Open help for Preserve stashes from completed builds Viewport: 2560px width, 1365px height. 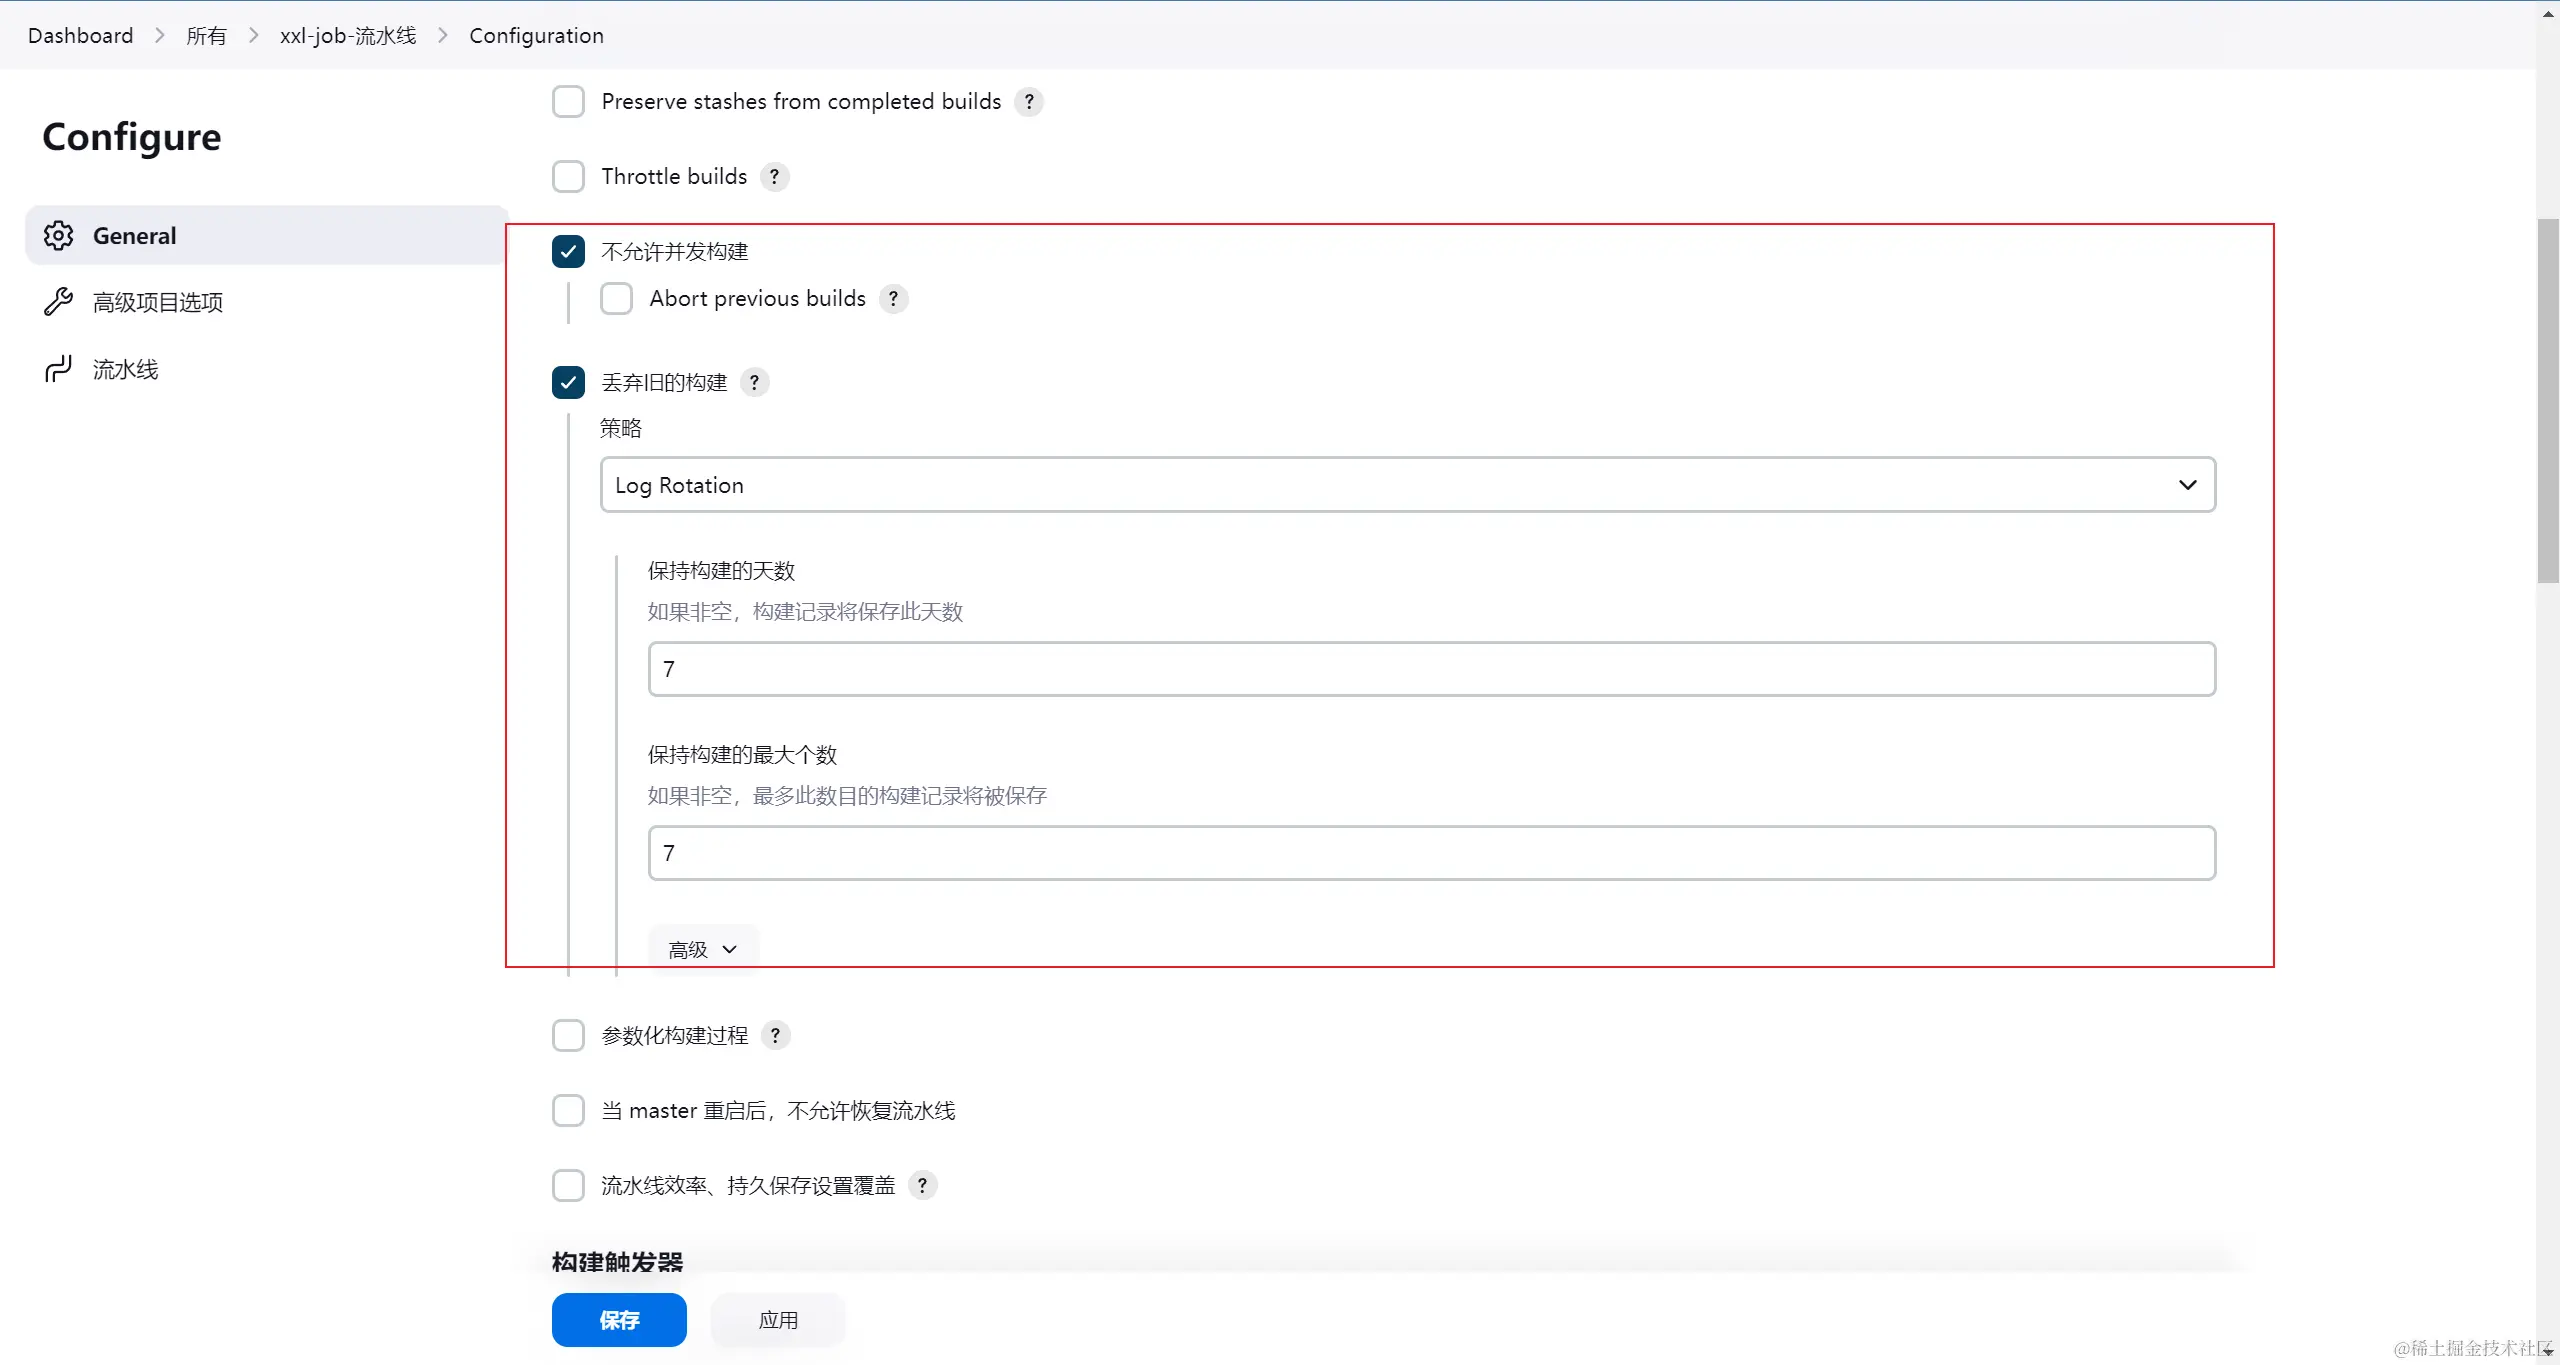click(1028, 102)
